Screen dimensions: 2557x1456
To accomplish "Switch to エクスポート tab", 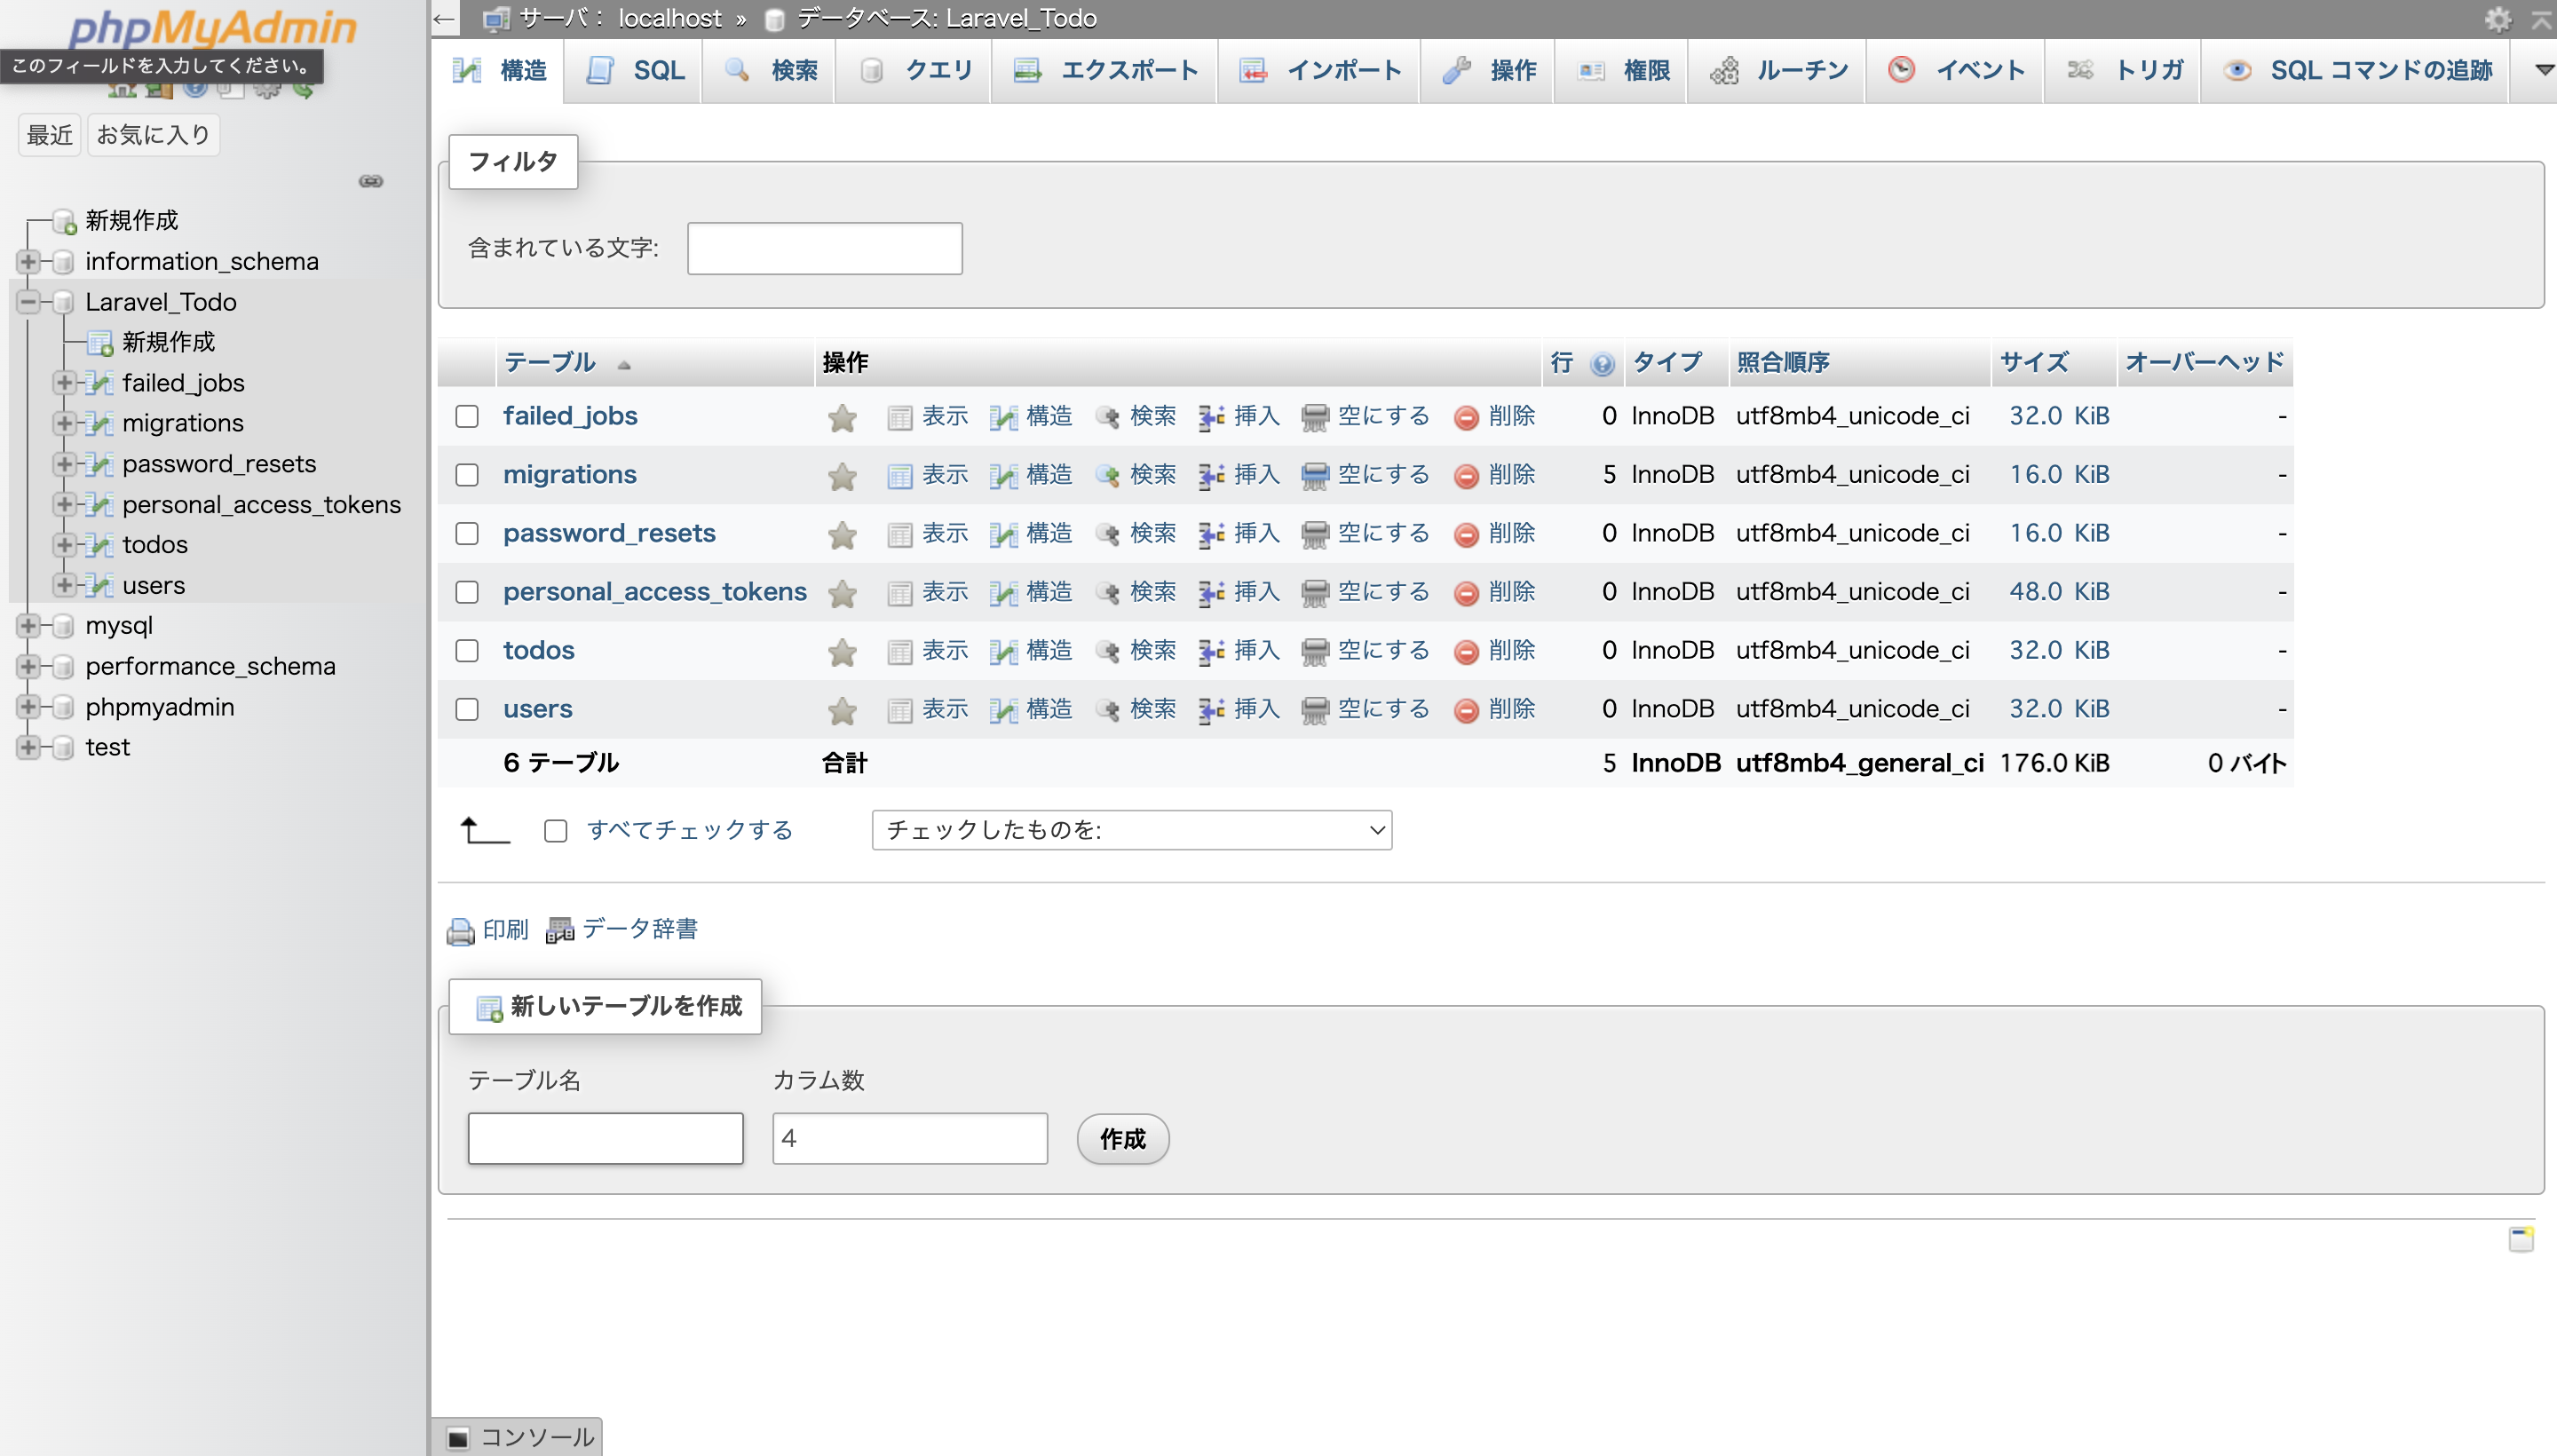I will click(x=1104, y=71).
